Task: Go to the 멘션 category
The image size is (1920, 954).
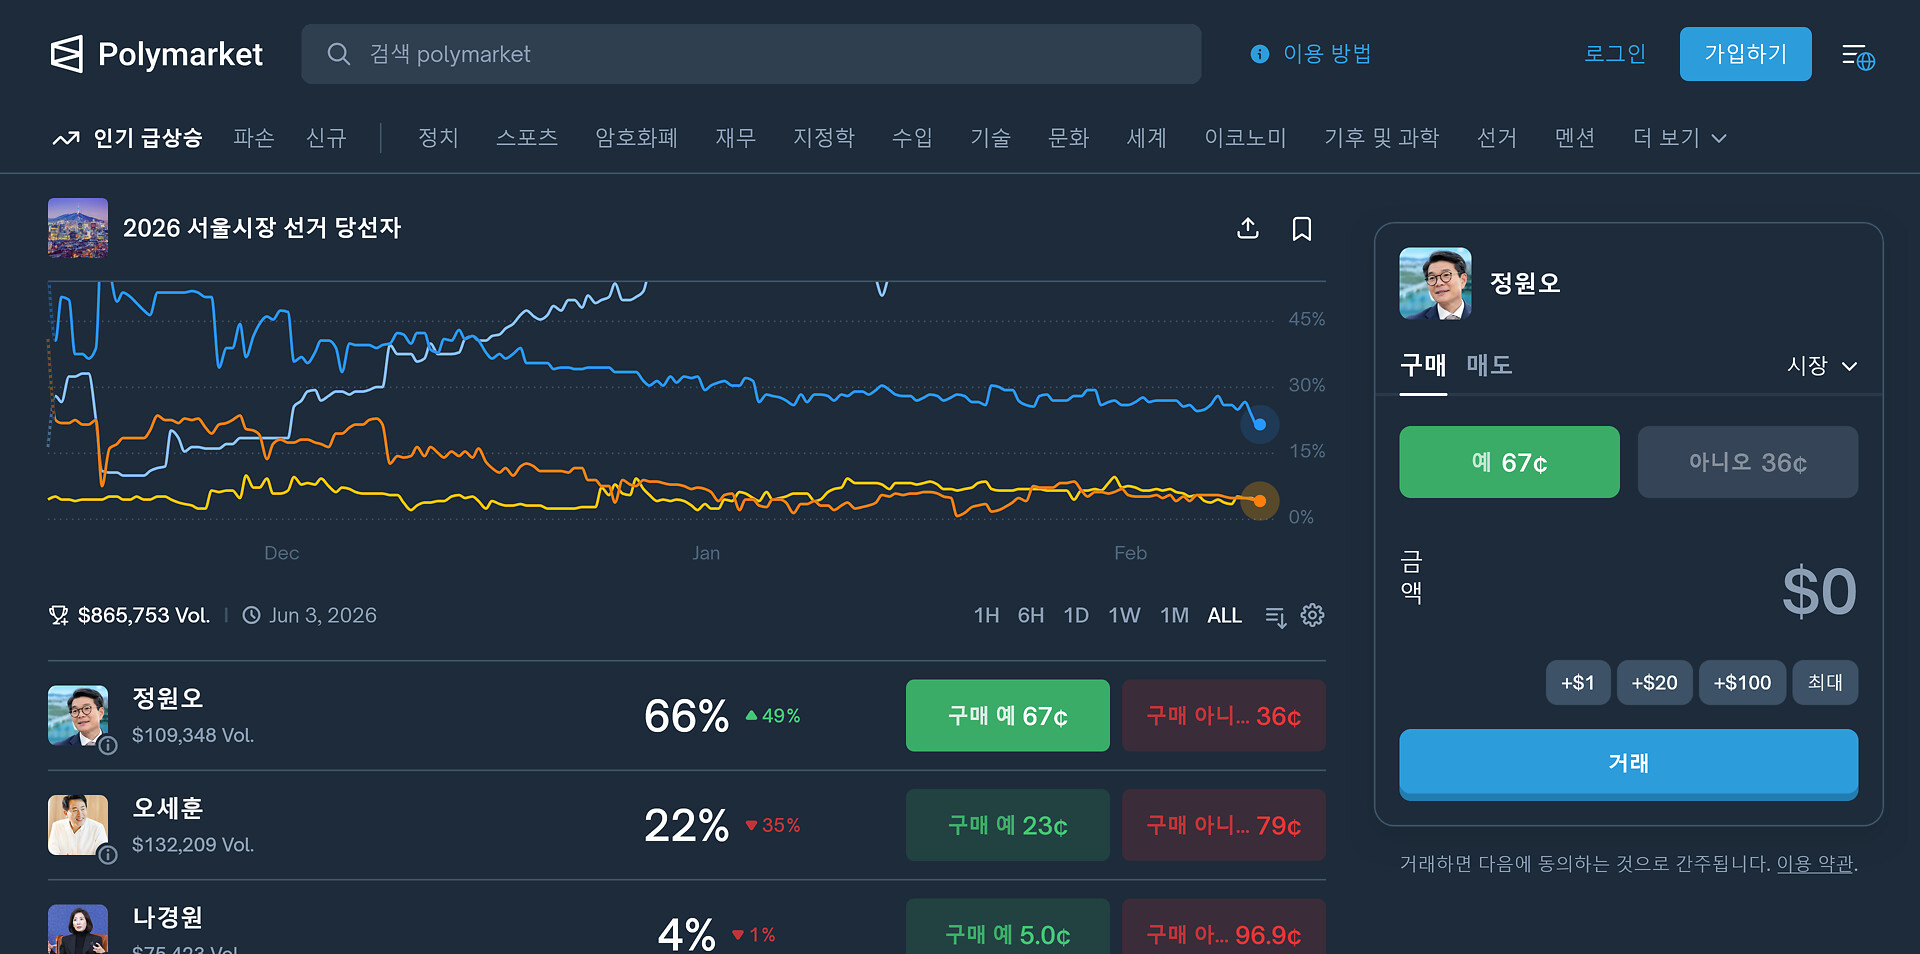Action: pos(1575,138)
